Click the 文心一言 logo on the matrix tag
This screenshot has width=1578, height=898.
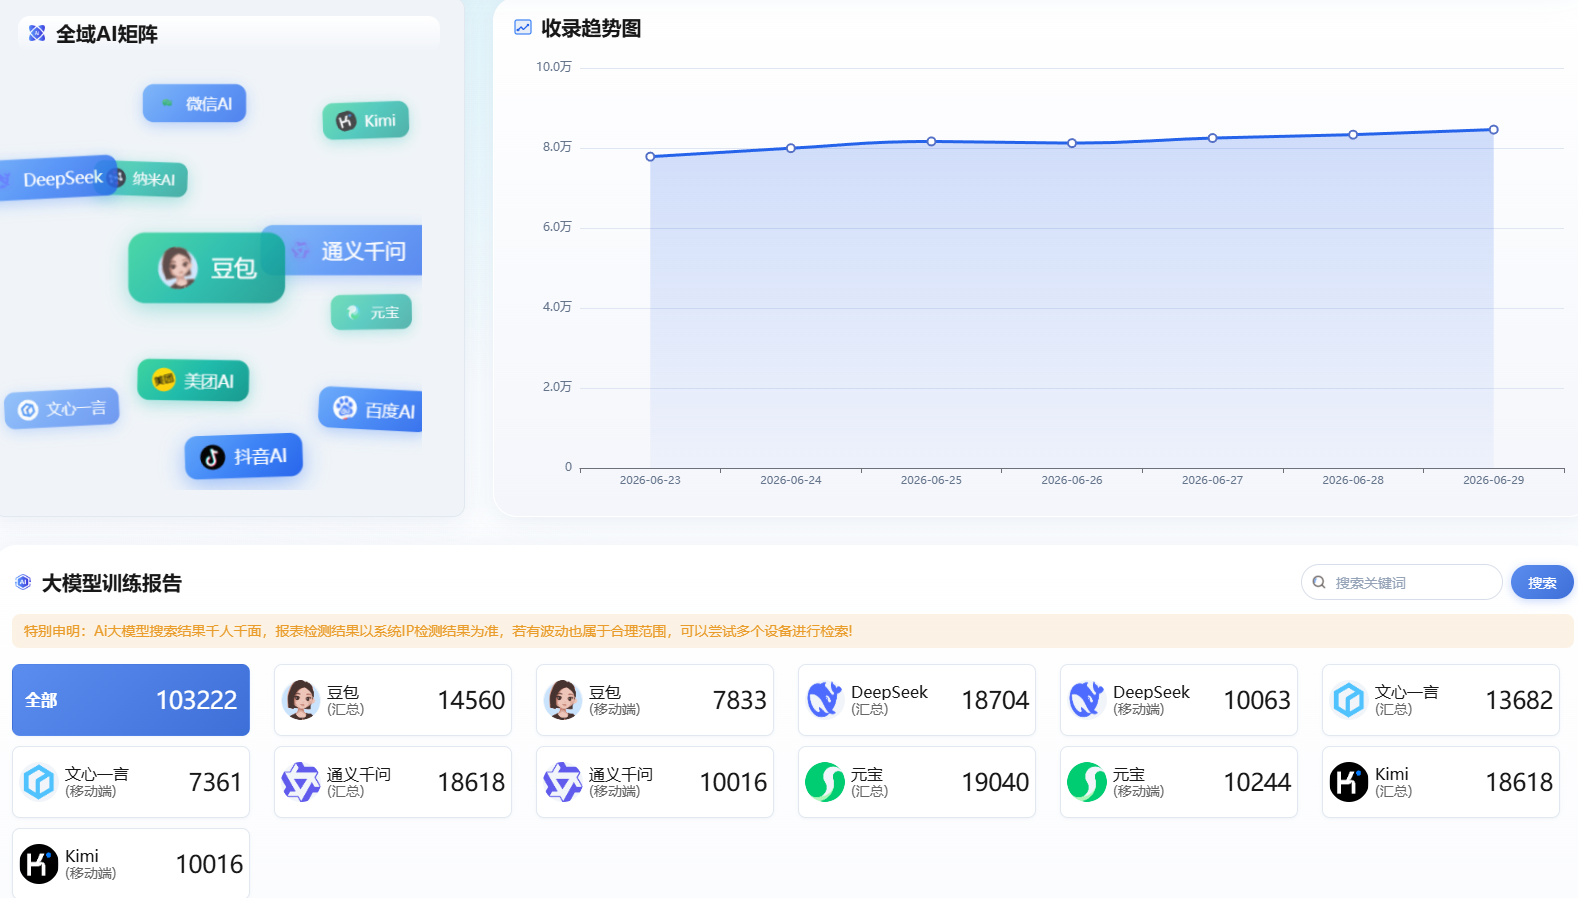click(x=28, y=410)
